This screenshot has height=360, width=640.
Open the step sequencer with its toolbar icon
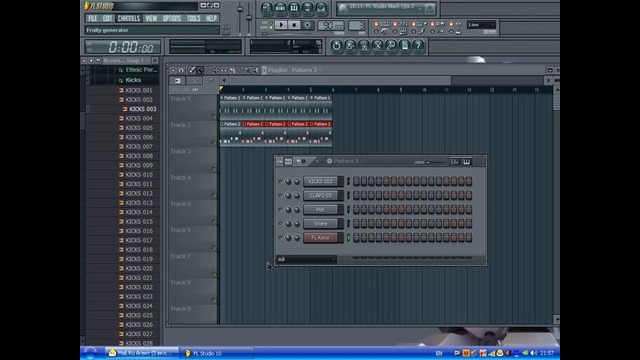click(x=280, y=8)
